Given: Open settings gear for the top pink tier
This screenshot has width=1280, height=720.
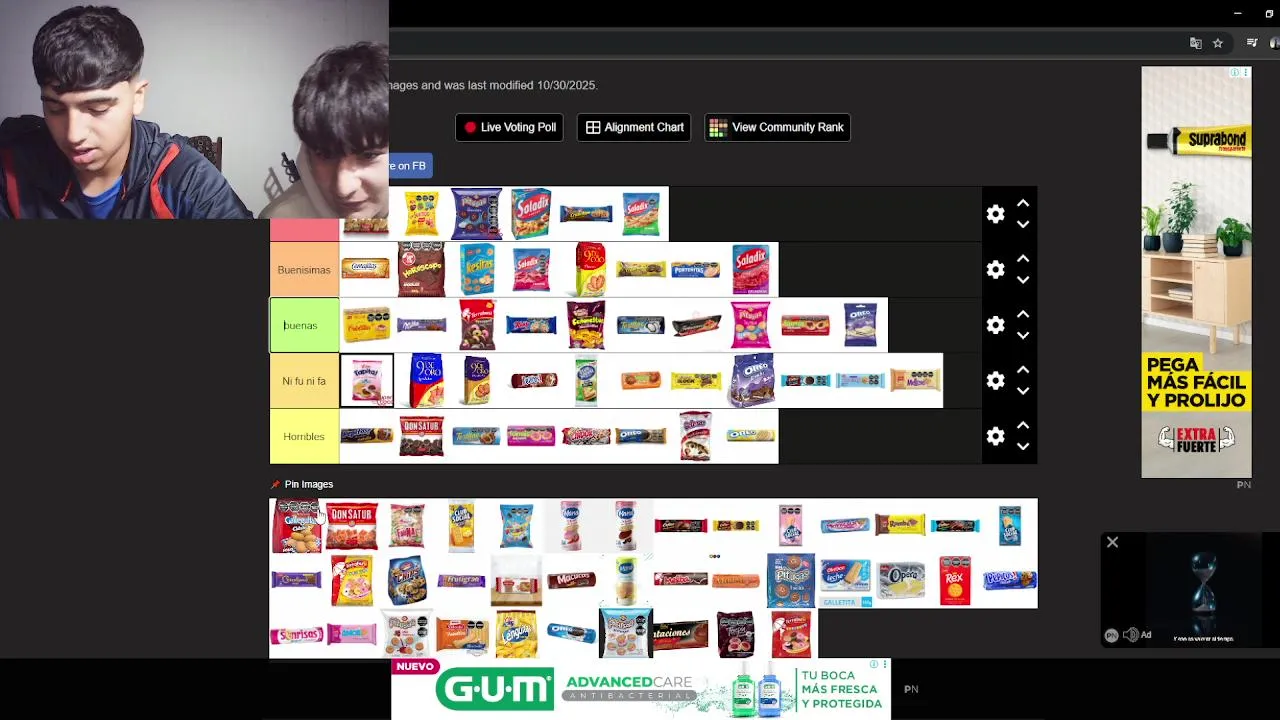Looking at the screenshot, I should (x=995, y=214).
